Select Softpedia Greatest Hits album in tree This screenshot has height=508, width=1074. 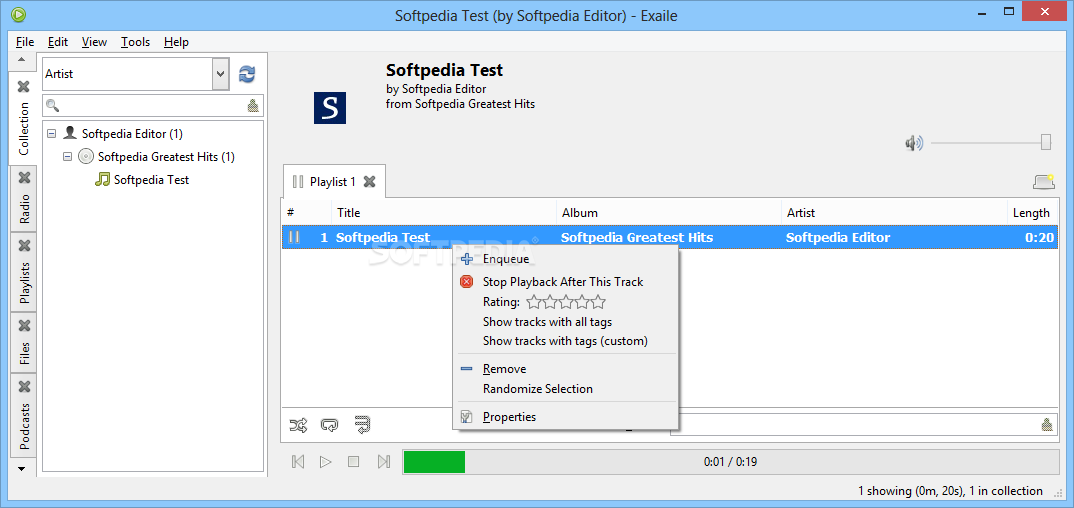[x=166, y=157]
